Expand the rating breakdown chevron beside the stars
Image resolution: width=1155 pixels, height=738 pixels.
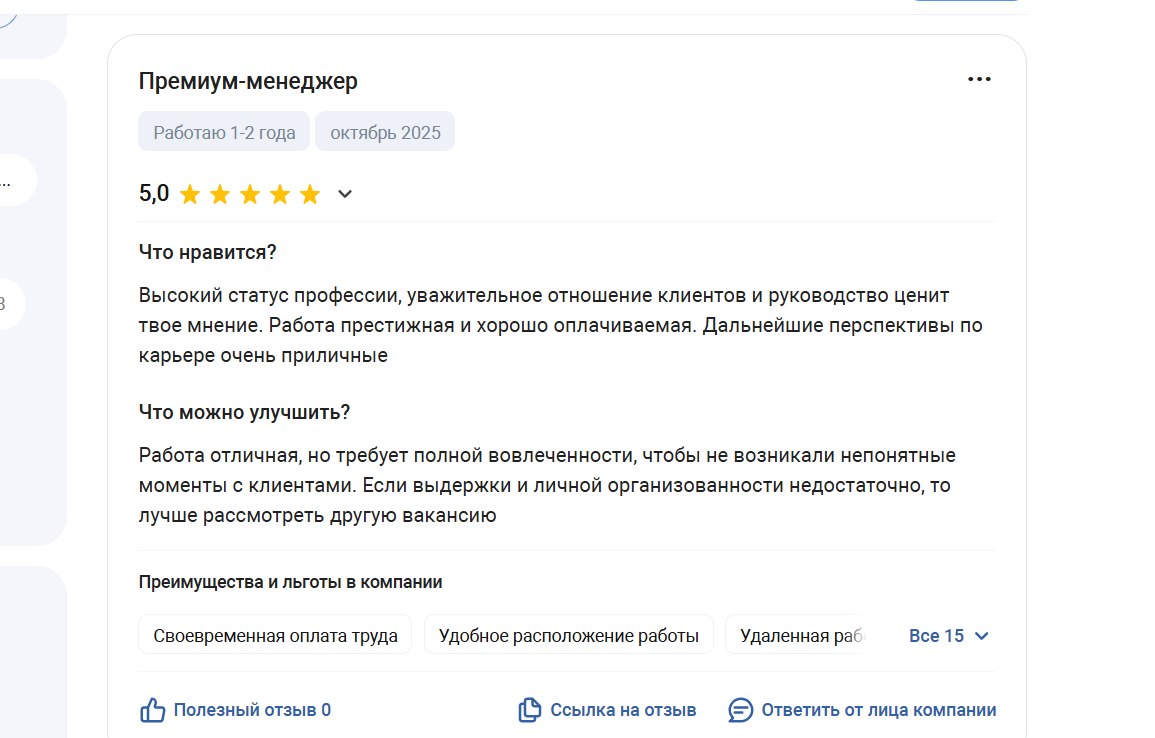click(345, 194)
